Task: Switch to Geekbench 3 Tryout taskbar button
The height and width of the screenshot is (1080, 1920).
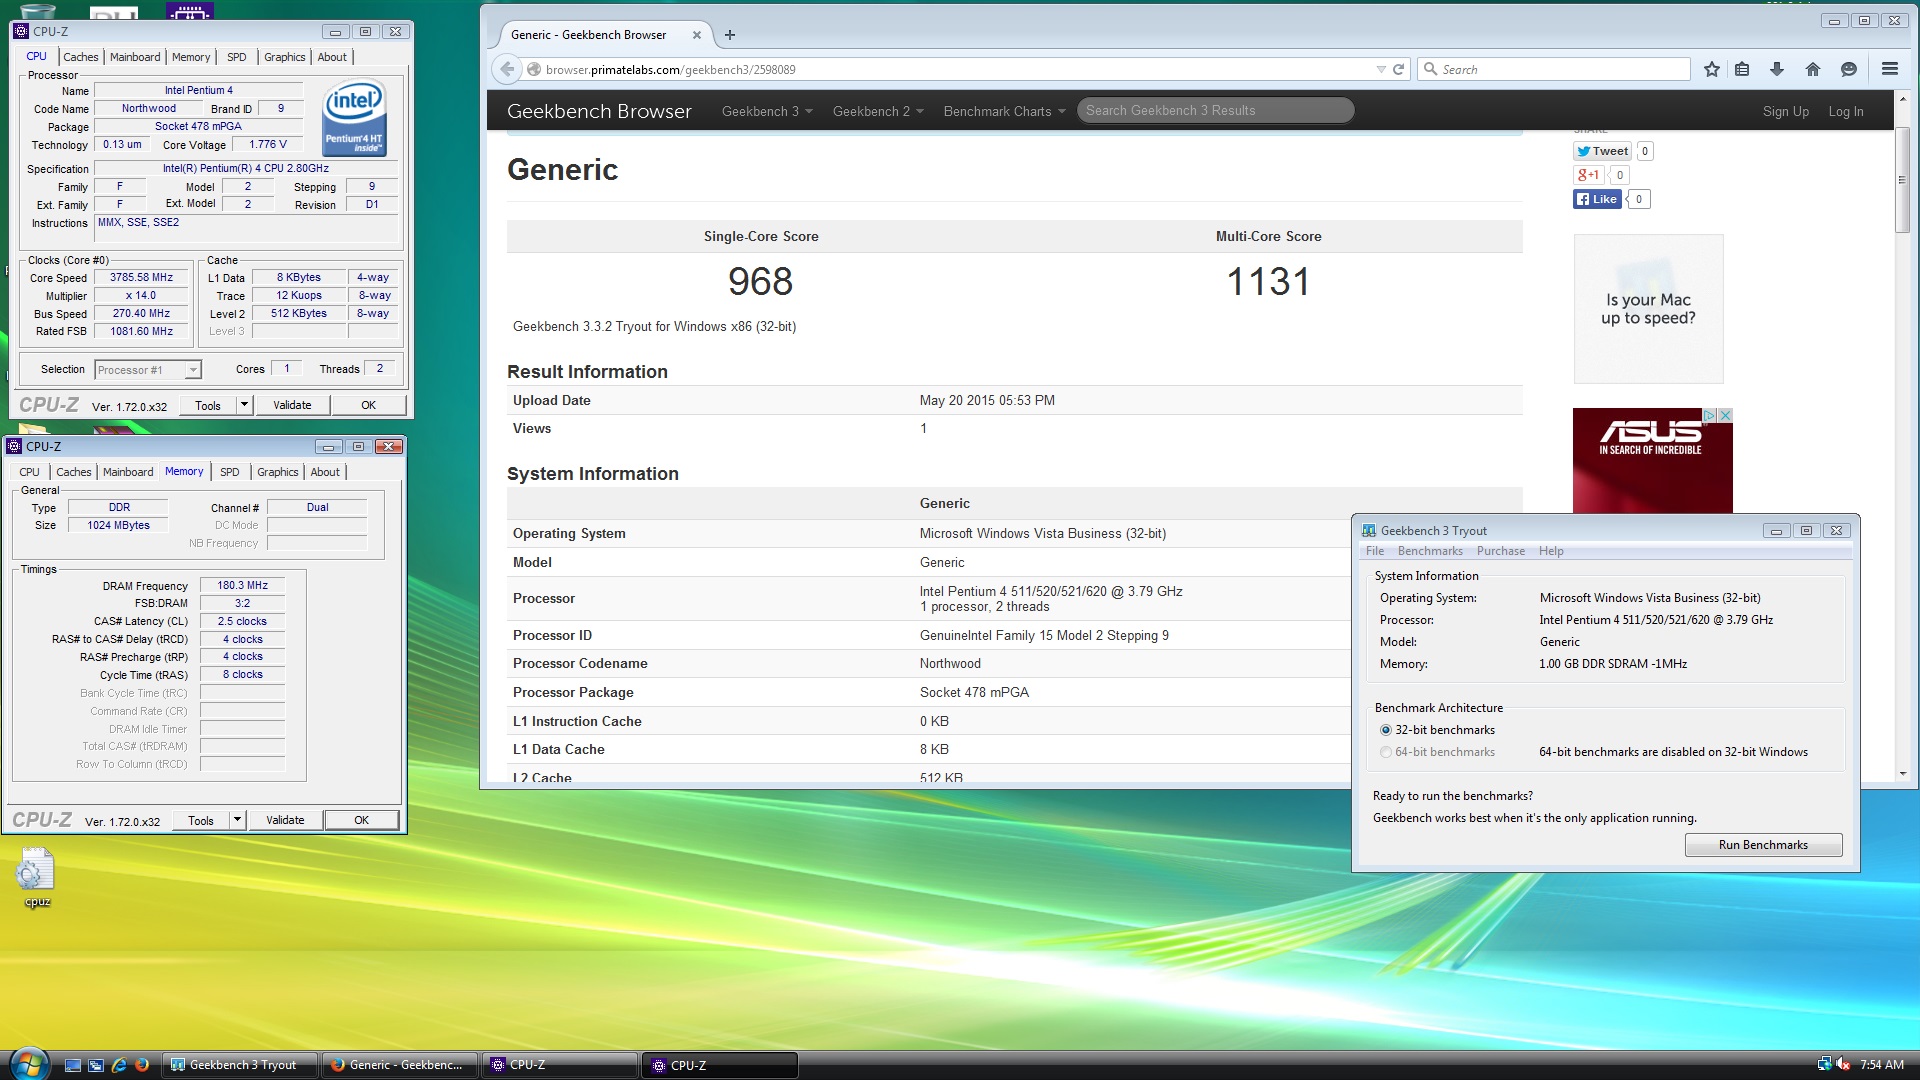Action: 242,1065
